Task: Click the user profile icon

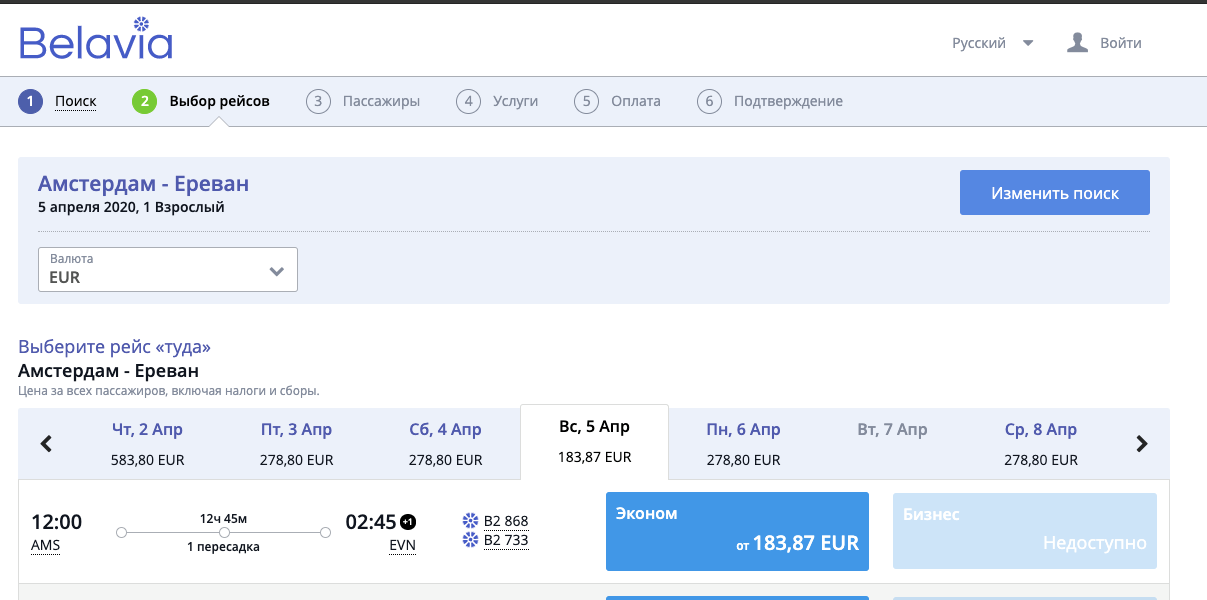Action: tap(1077, 43)
